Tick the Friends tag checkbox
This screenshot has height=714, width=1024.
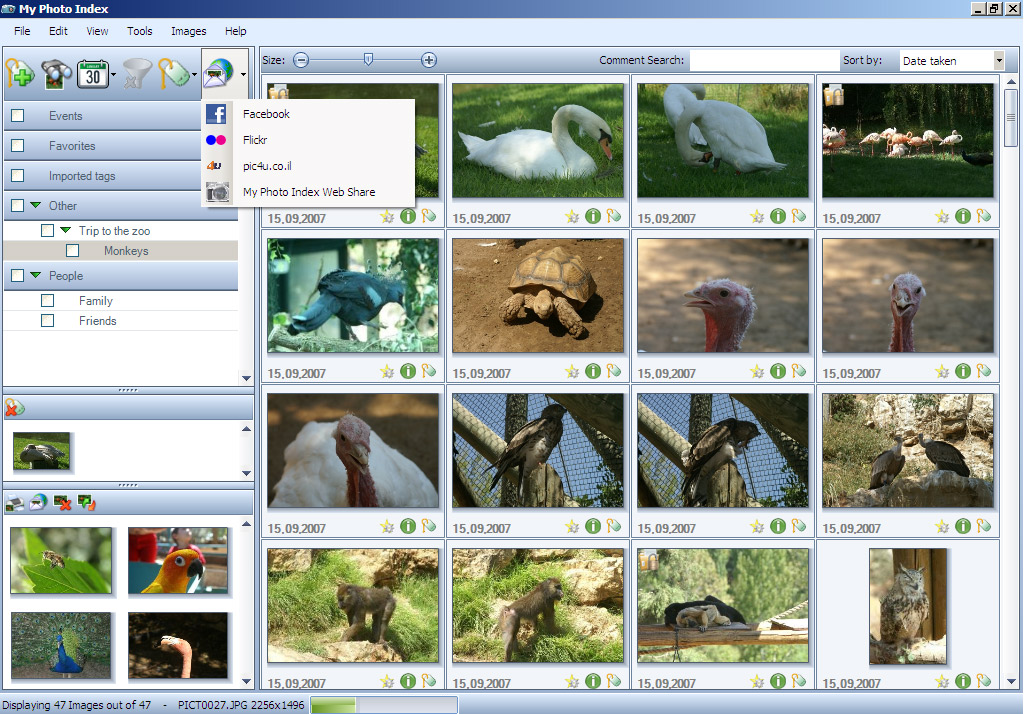pos(48,321)
